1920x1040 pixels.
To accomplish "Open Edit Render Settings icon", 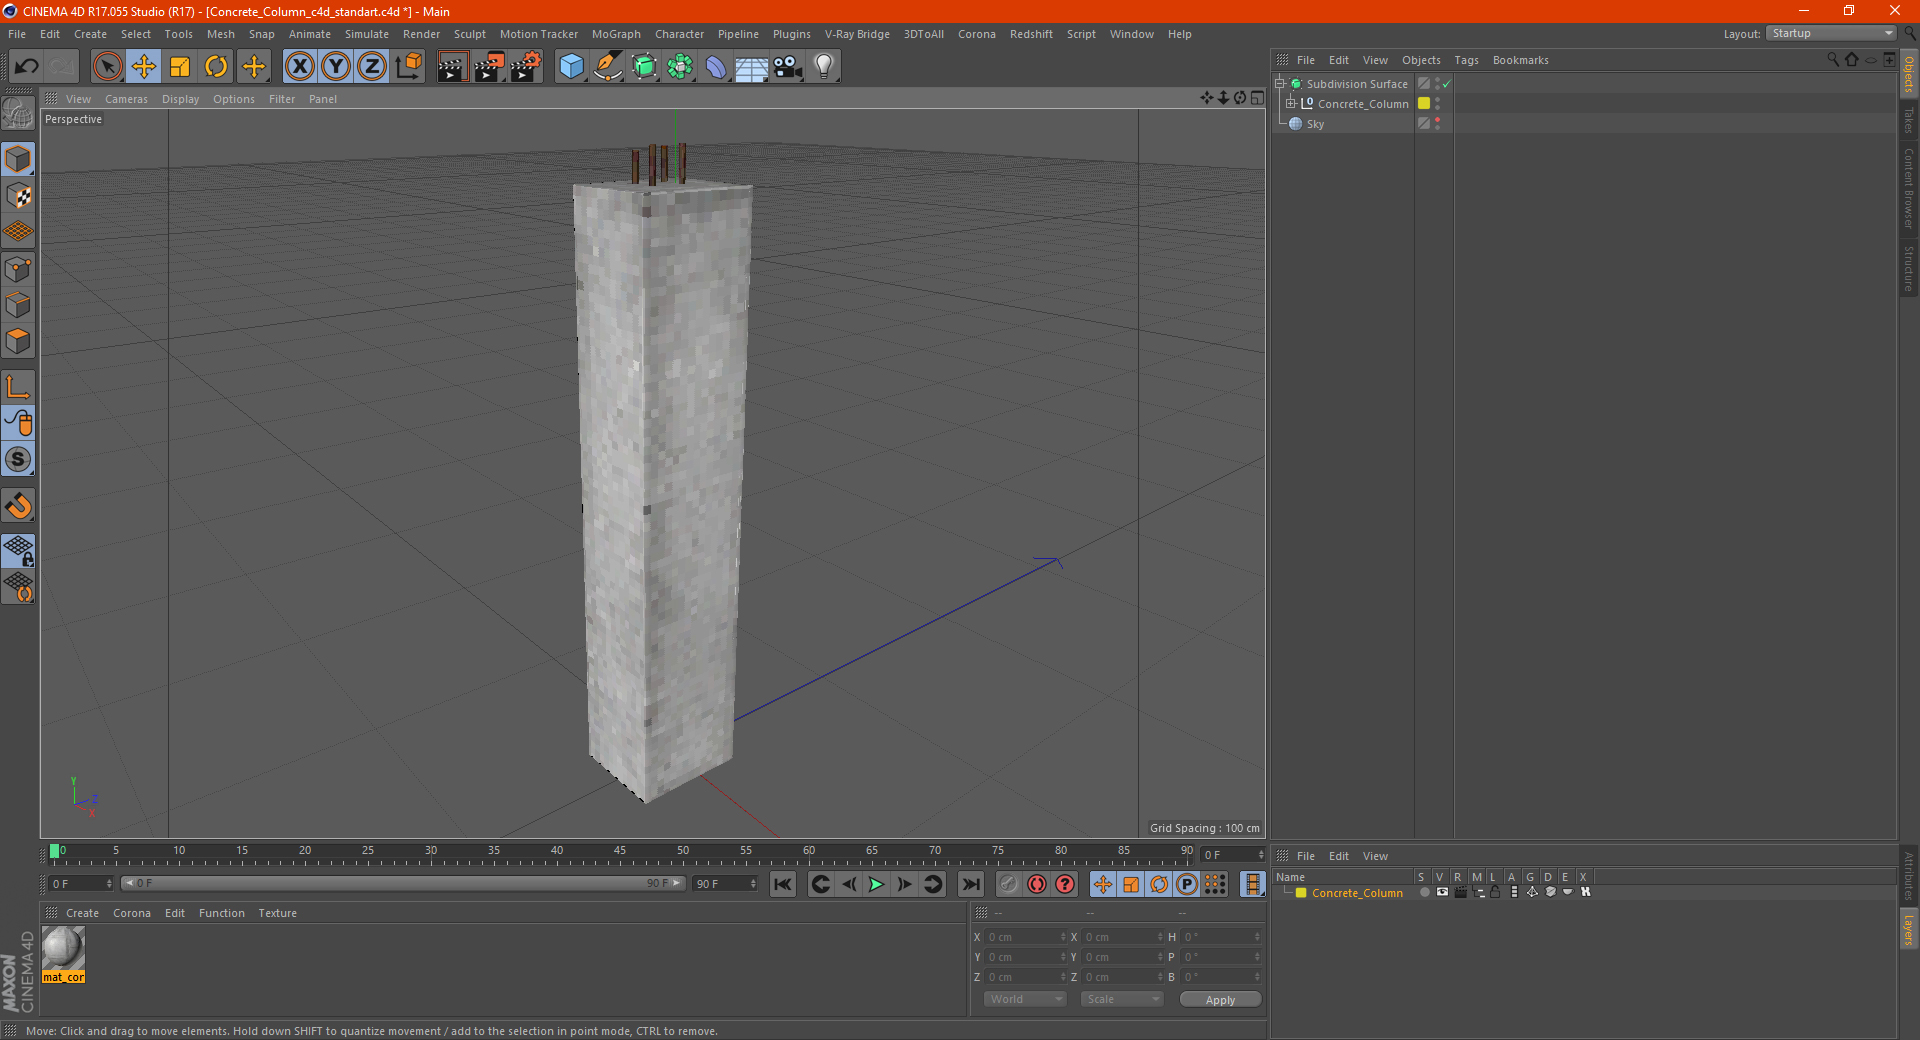I will tap(526, 67).
